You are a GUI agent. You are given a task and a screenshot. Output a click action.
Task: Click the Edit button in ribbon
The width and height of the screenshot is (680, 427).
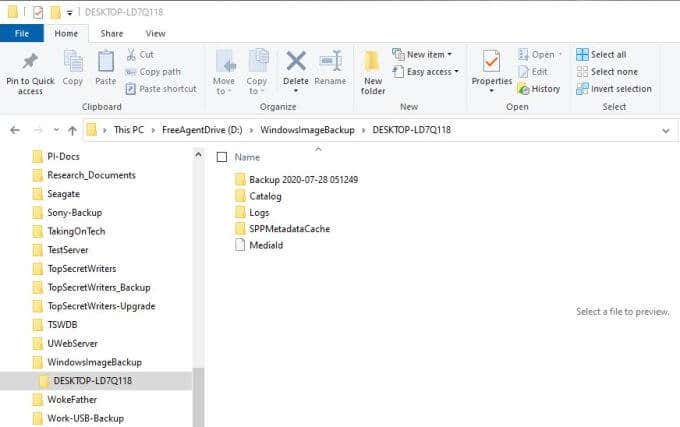point(533,72)
